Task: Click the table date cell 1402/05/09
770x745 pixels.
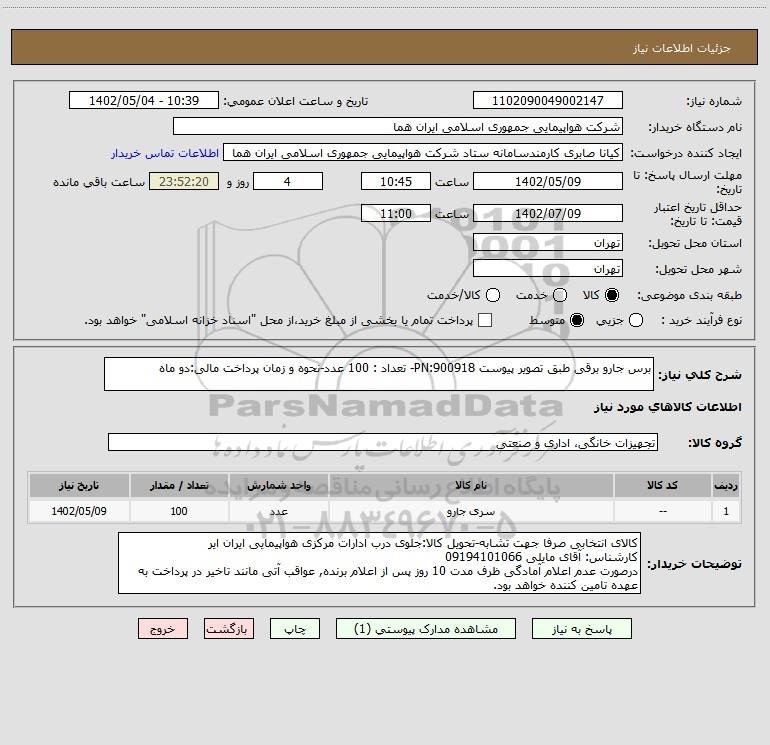Action: 79,511
